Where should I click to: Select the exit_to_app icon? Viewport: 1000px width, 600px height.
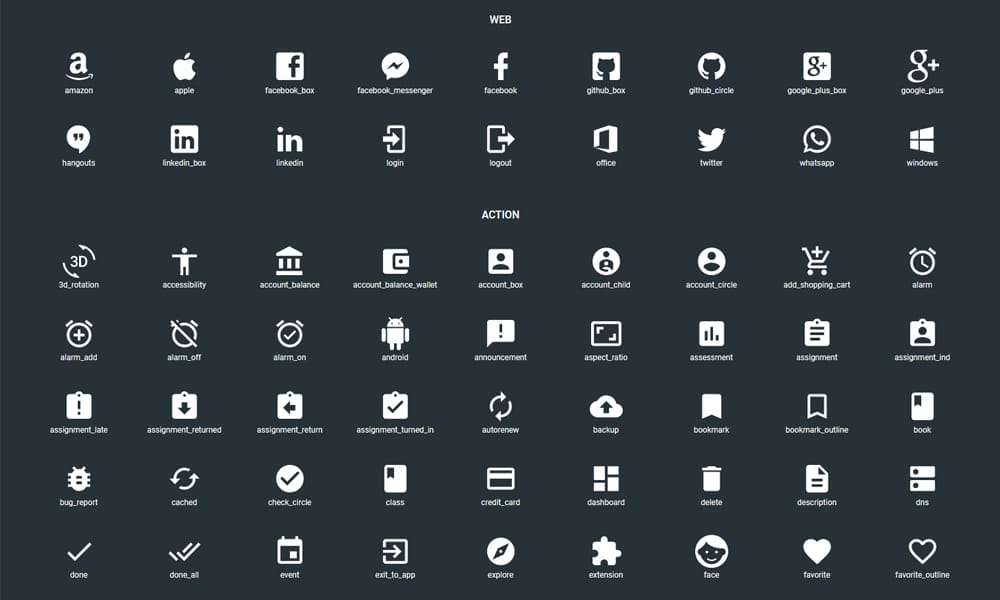pos(395,552)
